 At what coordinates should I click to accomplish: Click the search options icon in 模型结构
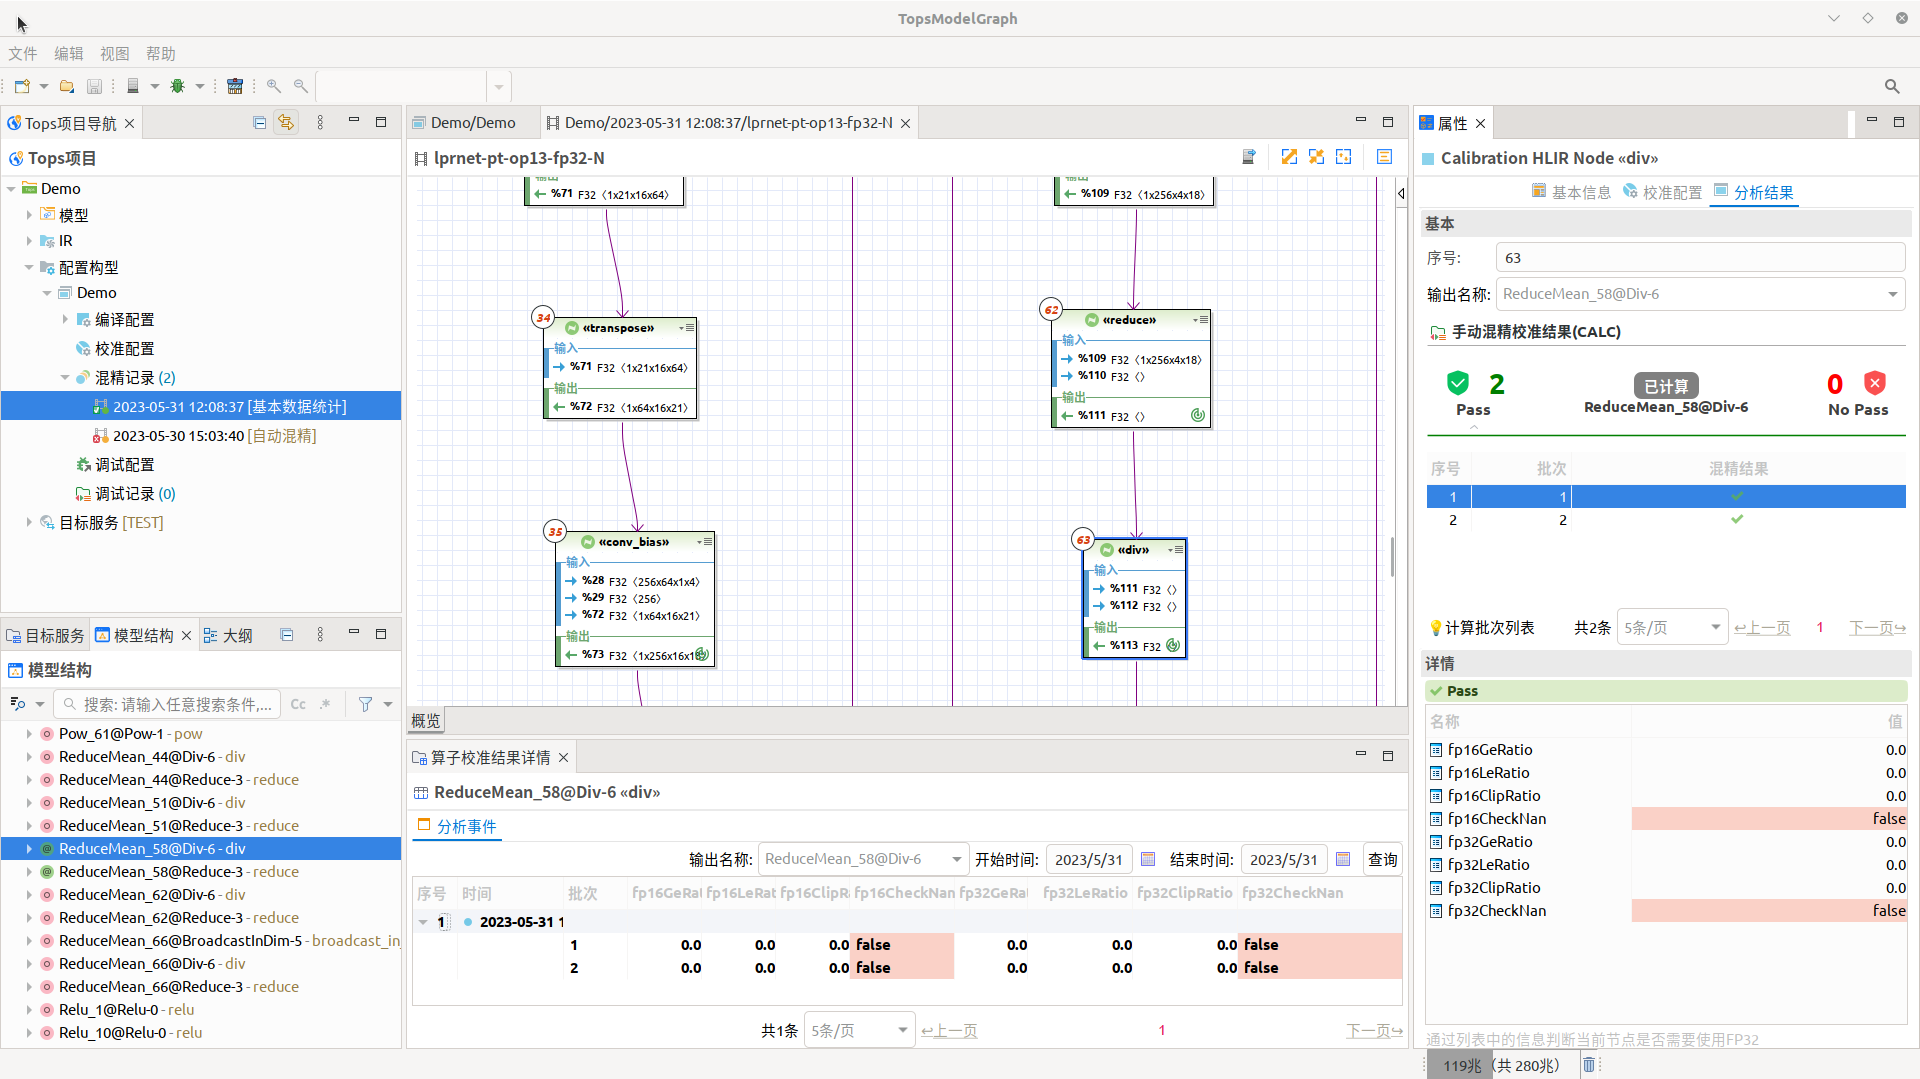tap(18, 704)
